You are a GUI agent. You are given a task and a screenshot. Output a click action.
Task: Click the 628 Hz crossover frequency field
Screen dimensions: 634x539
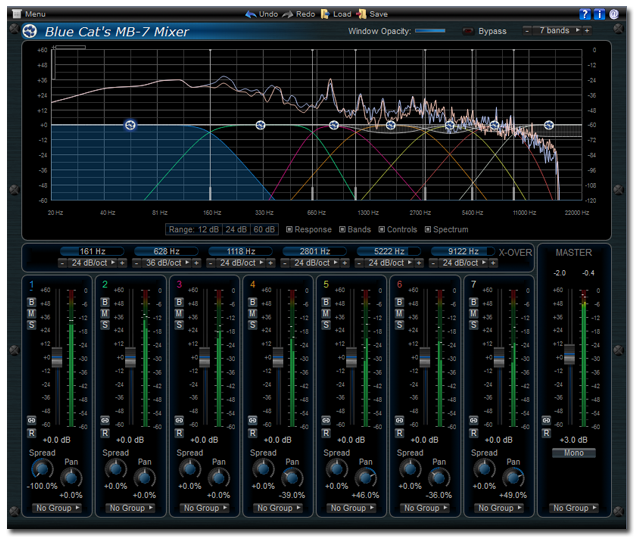(x=167, y=251)
